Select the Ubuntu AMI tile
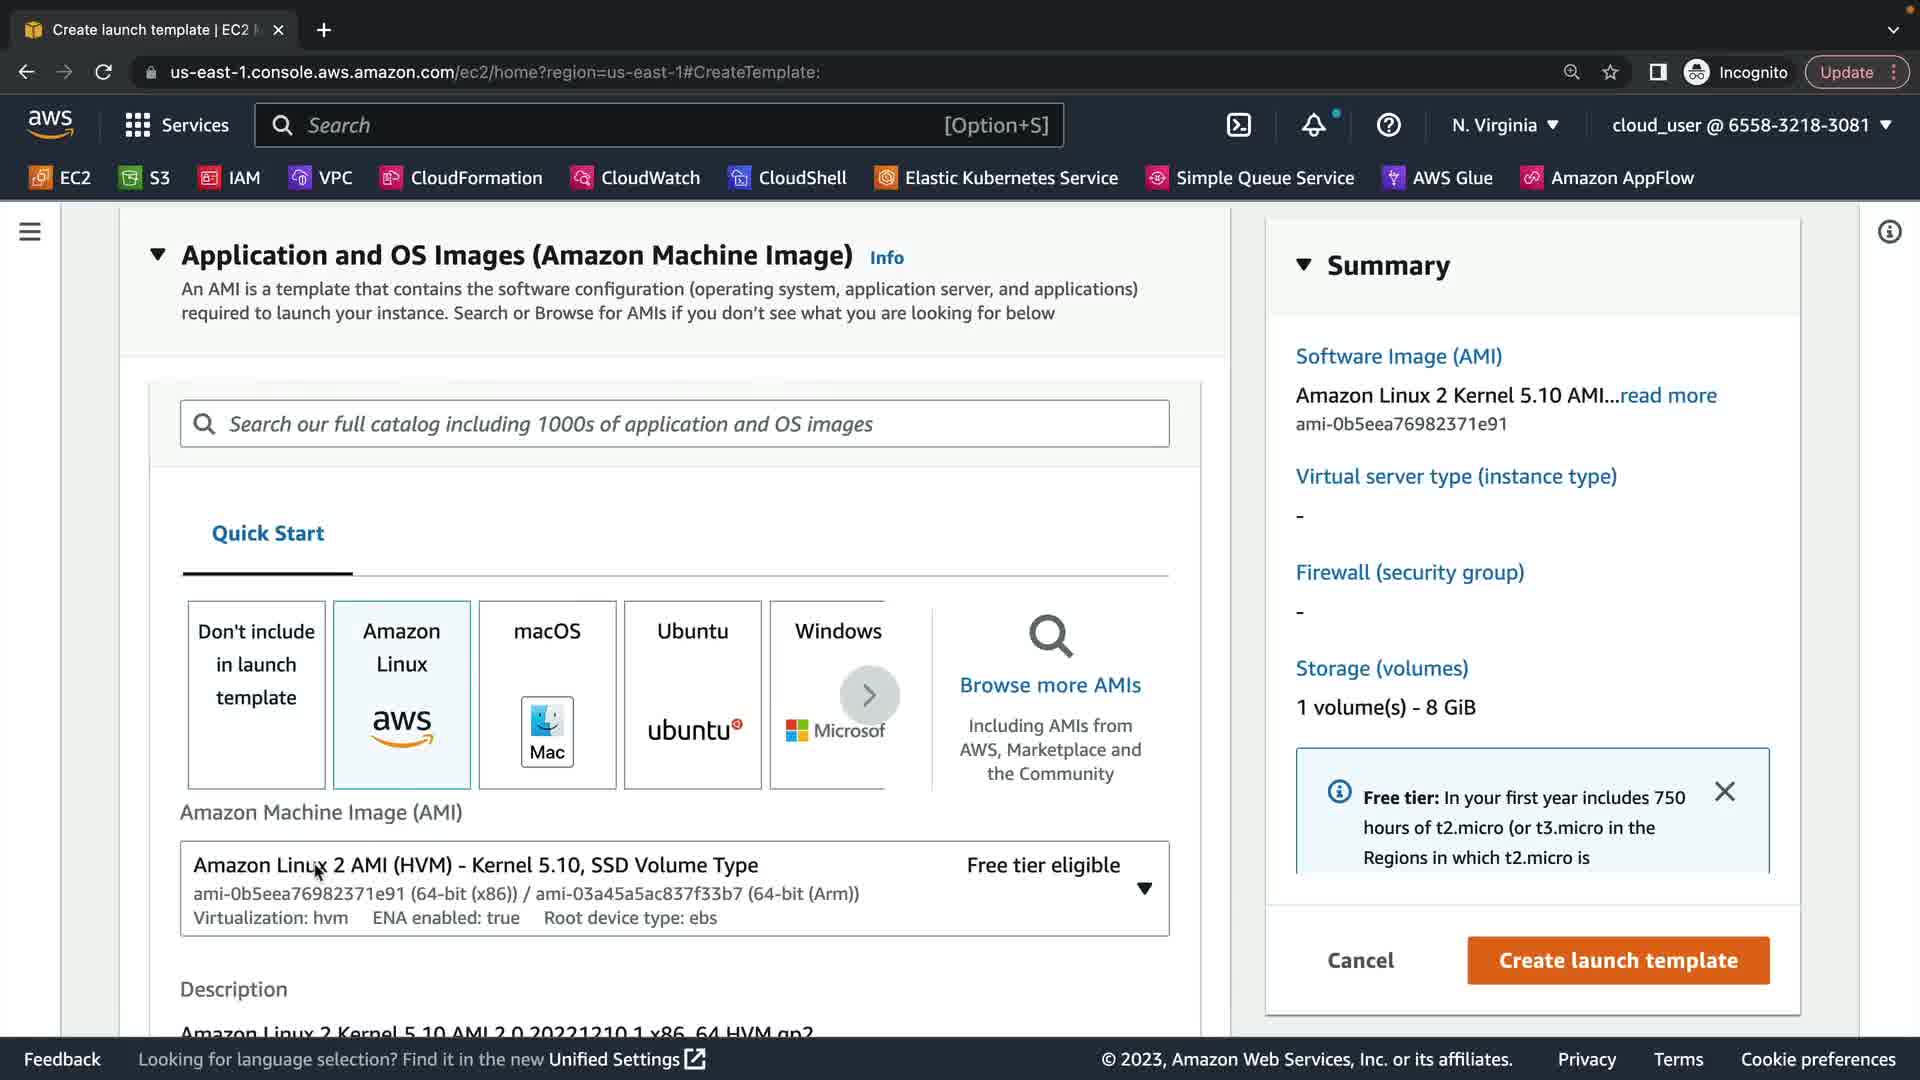The height and width of the screenshot is (1080, 1920). (x=692, y=694)
